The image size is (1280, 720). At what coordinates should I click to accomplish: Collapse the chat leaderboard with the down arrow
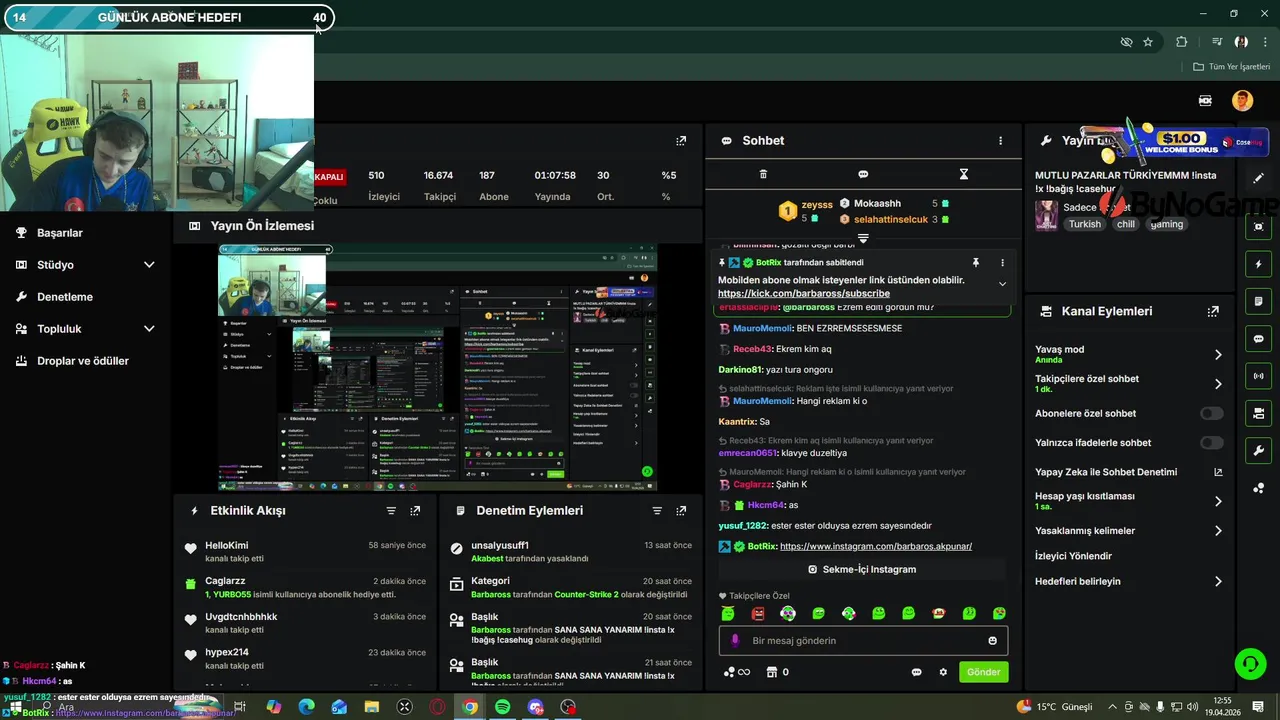[863, 238]
